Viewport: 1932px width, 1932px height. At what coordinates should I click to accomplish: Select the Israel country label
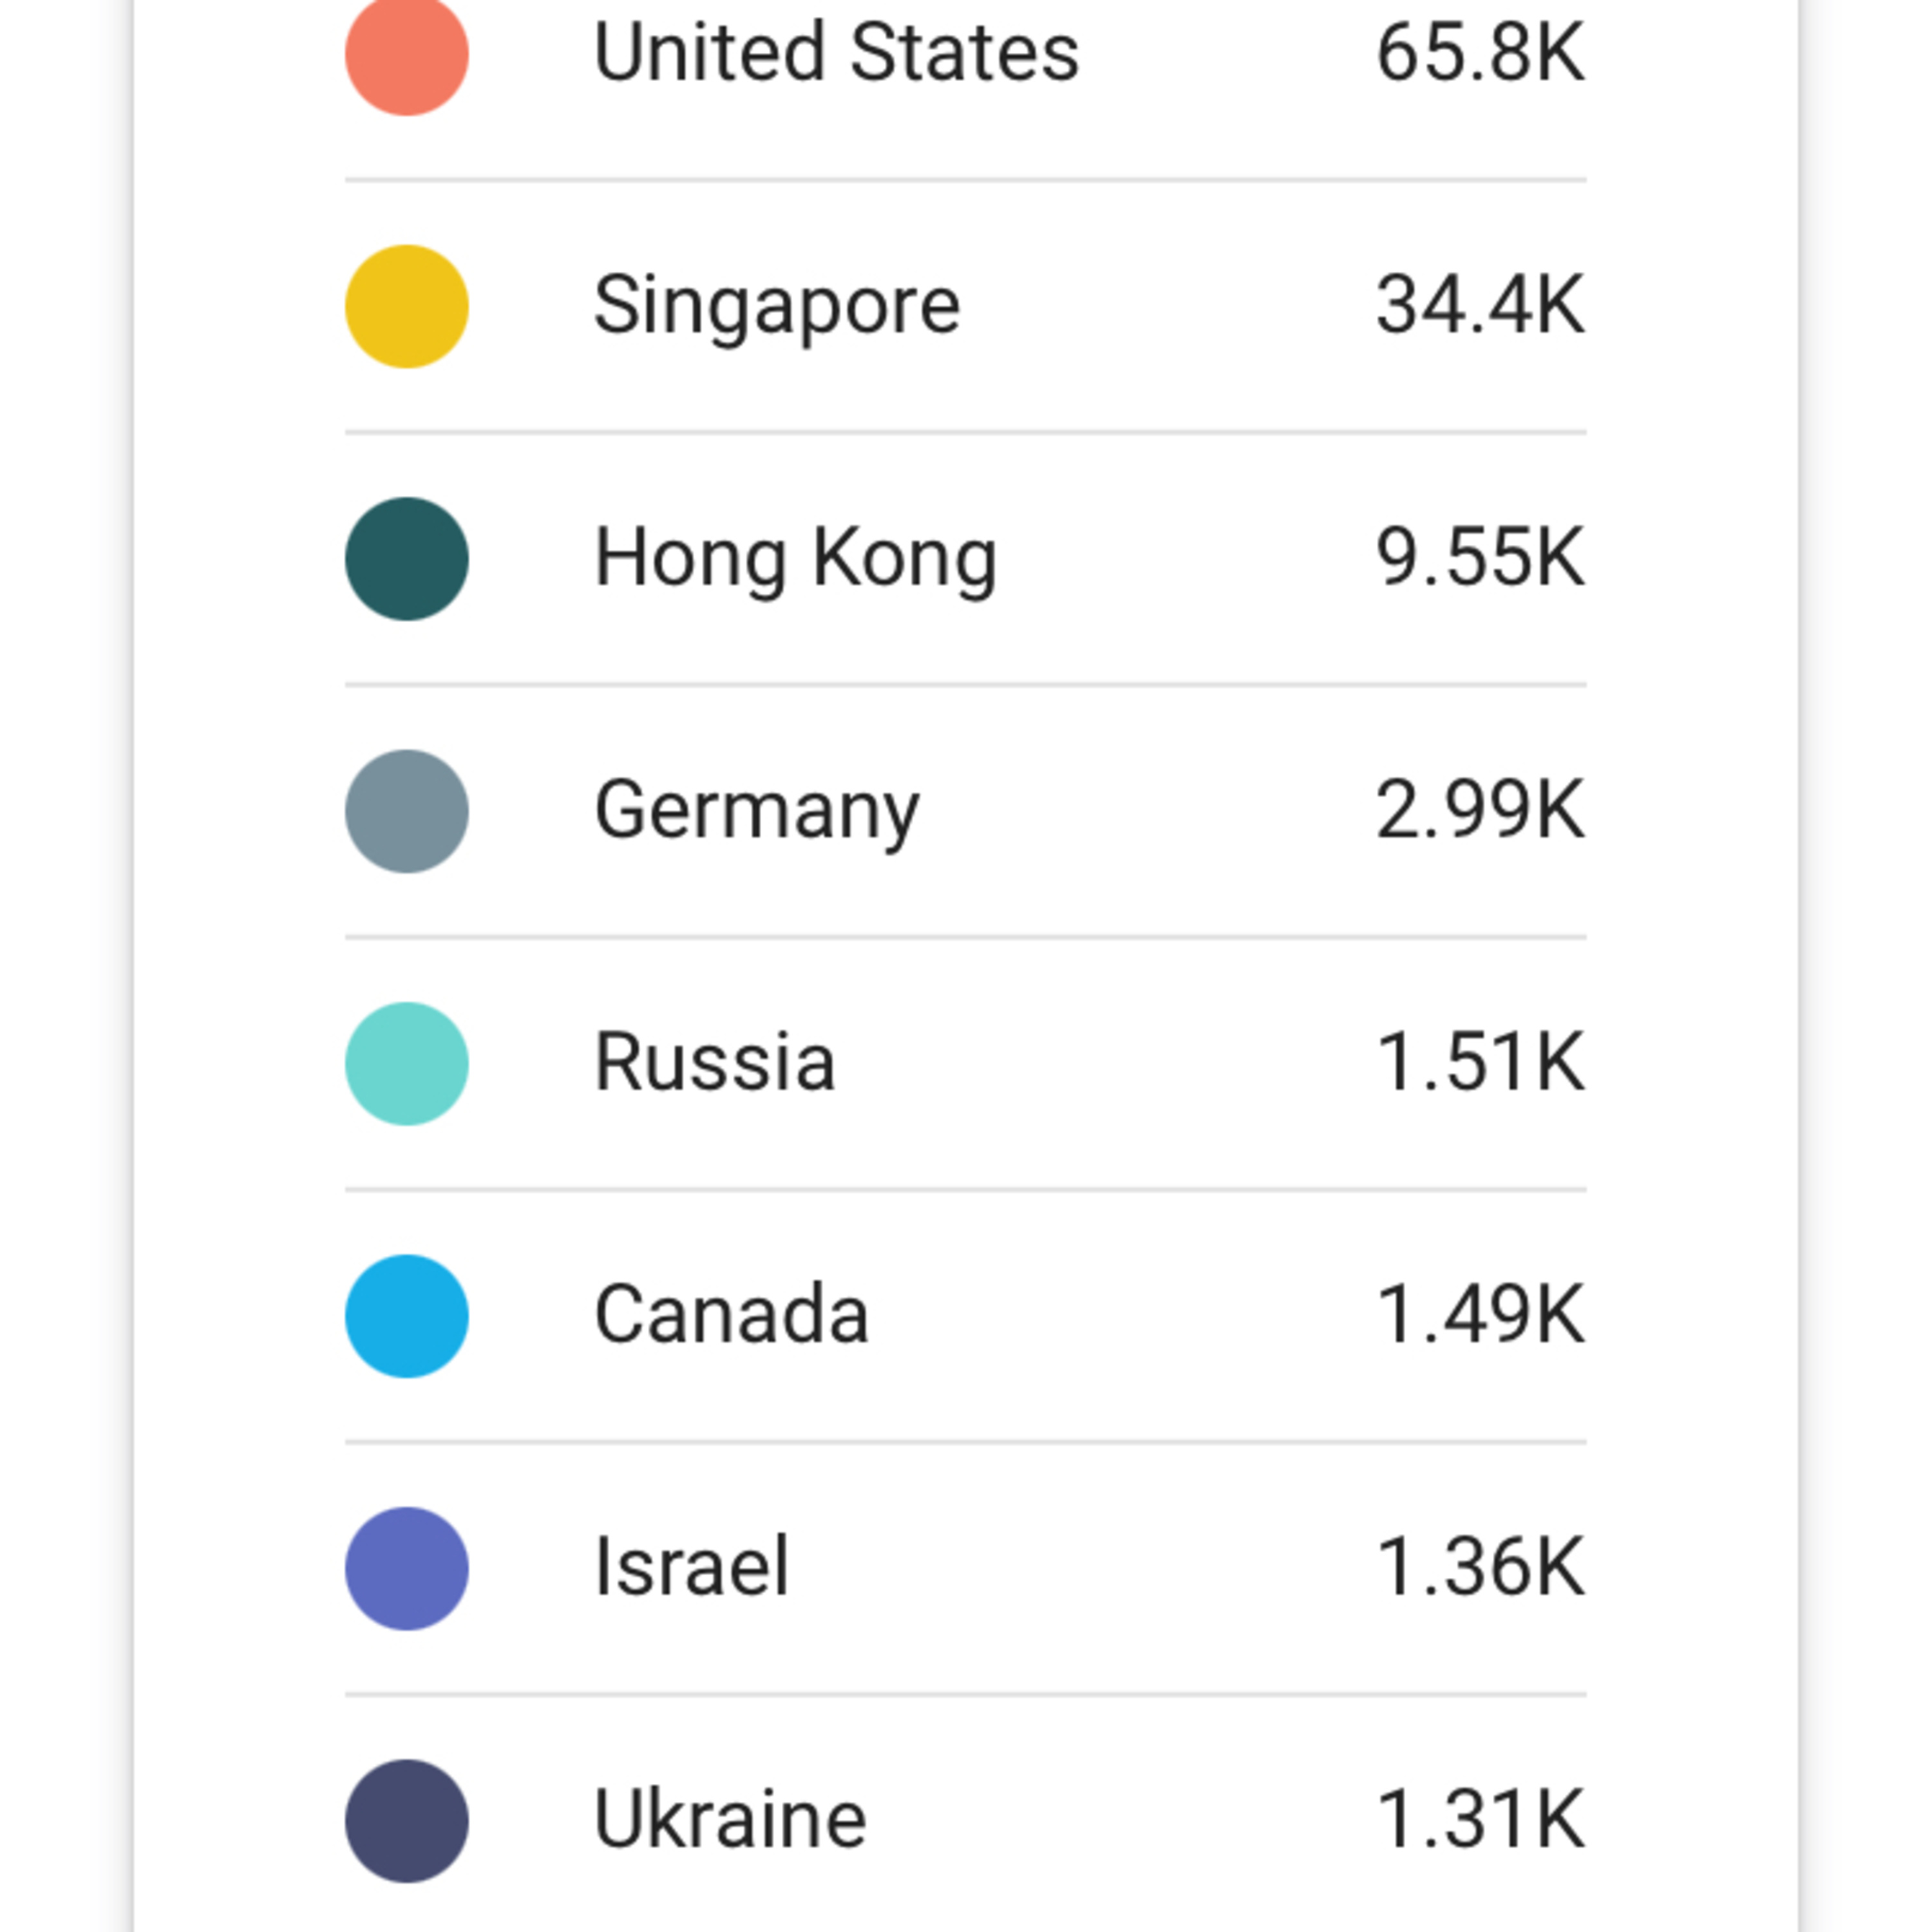[x=691, y=1567]
